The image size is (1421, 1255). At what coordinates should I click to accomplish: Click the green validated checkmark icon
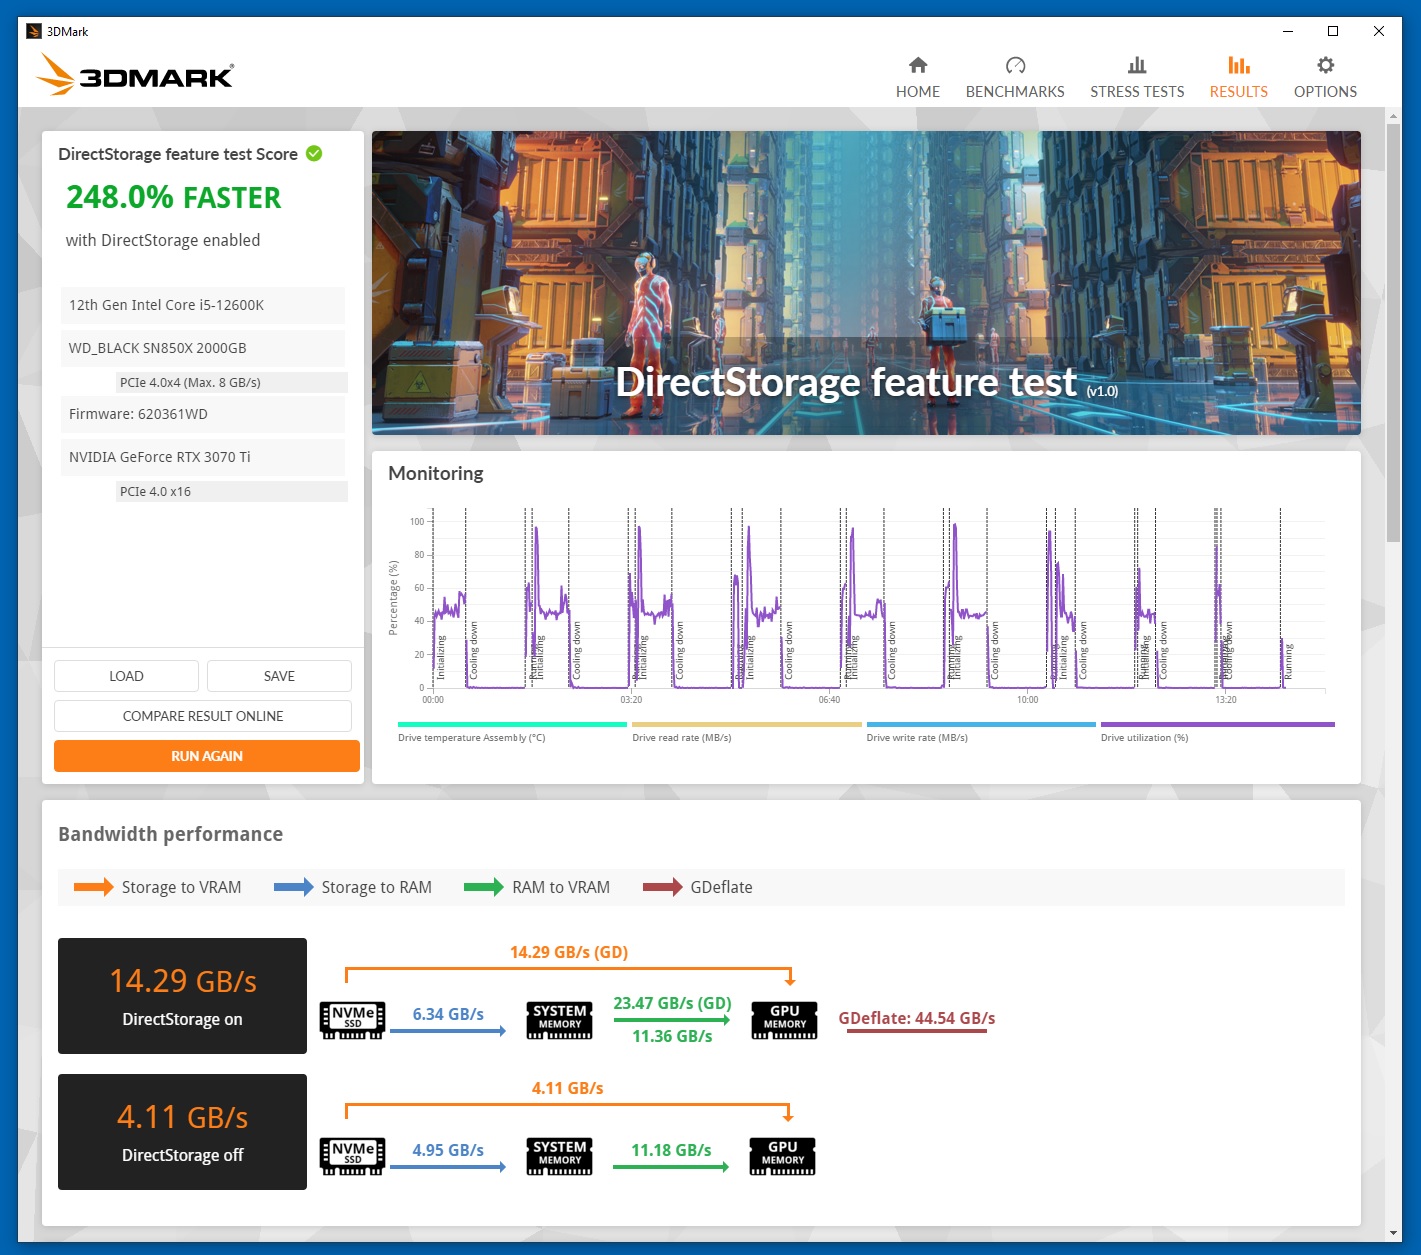coord(314,153)
